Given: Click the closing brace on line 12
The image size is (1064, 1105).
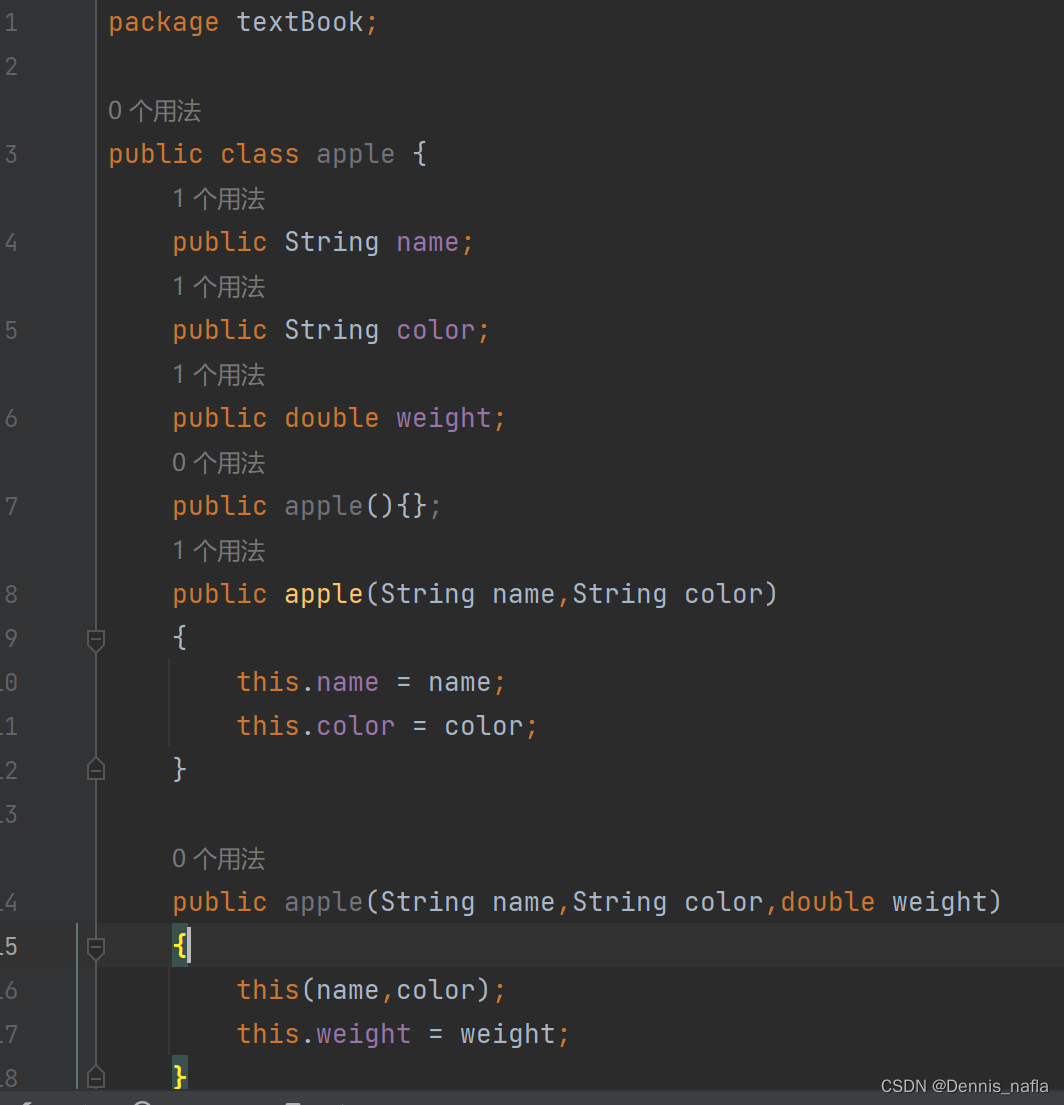Looking at the screenshot, I should (180, 770).
